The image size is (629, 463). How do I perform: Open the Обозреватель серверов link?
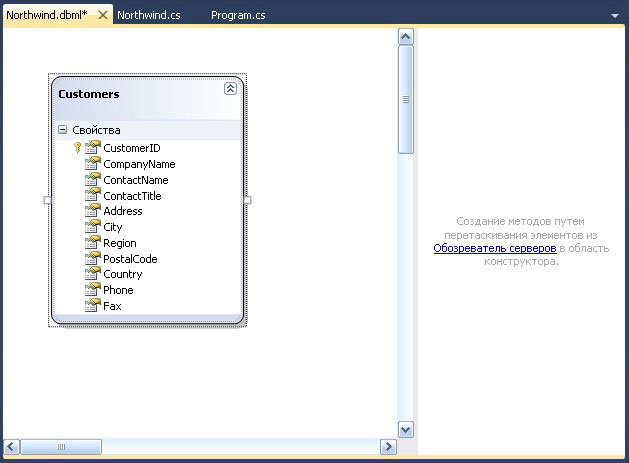pos(495,248)
